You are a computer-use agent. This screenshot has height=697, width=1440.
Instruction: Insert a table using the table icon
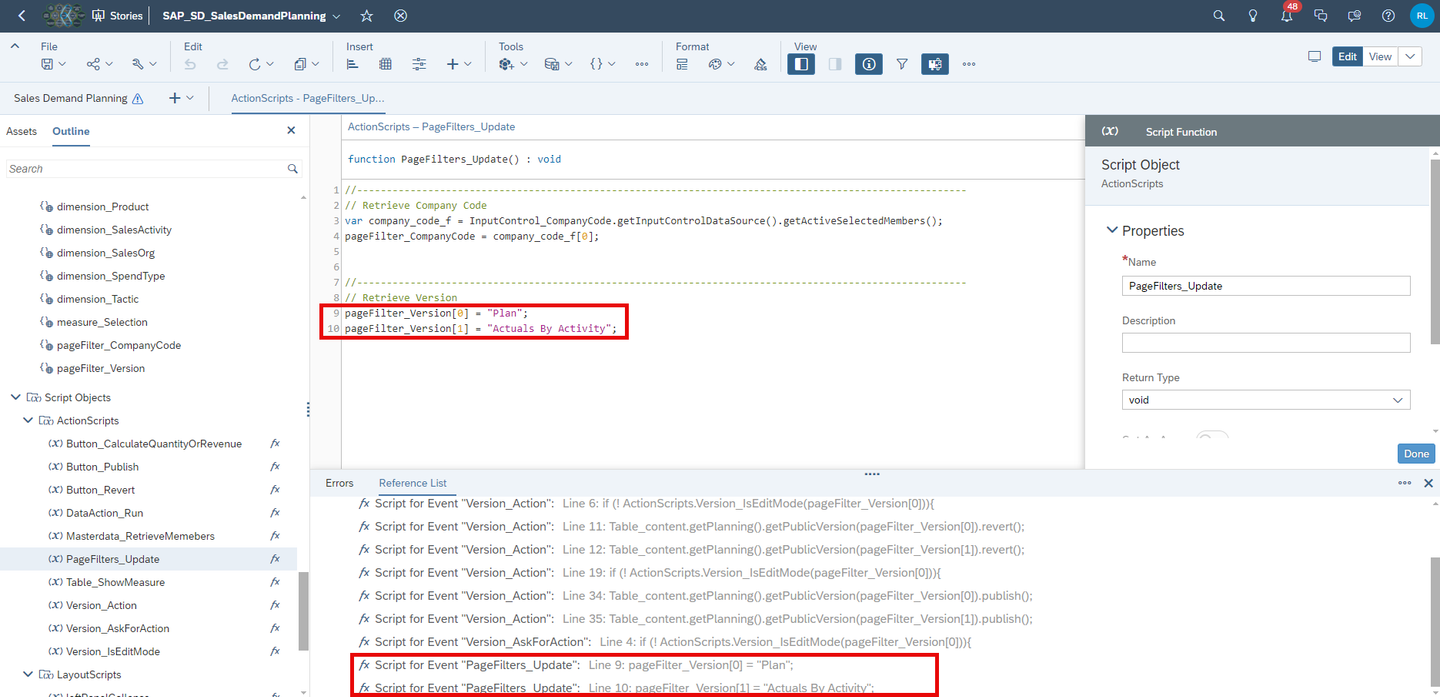point(386,64)
